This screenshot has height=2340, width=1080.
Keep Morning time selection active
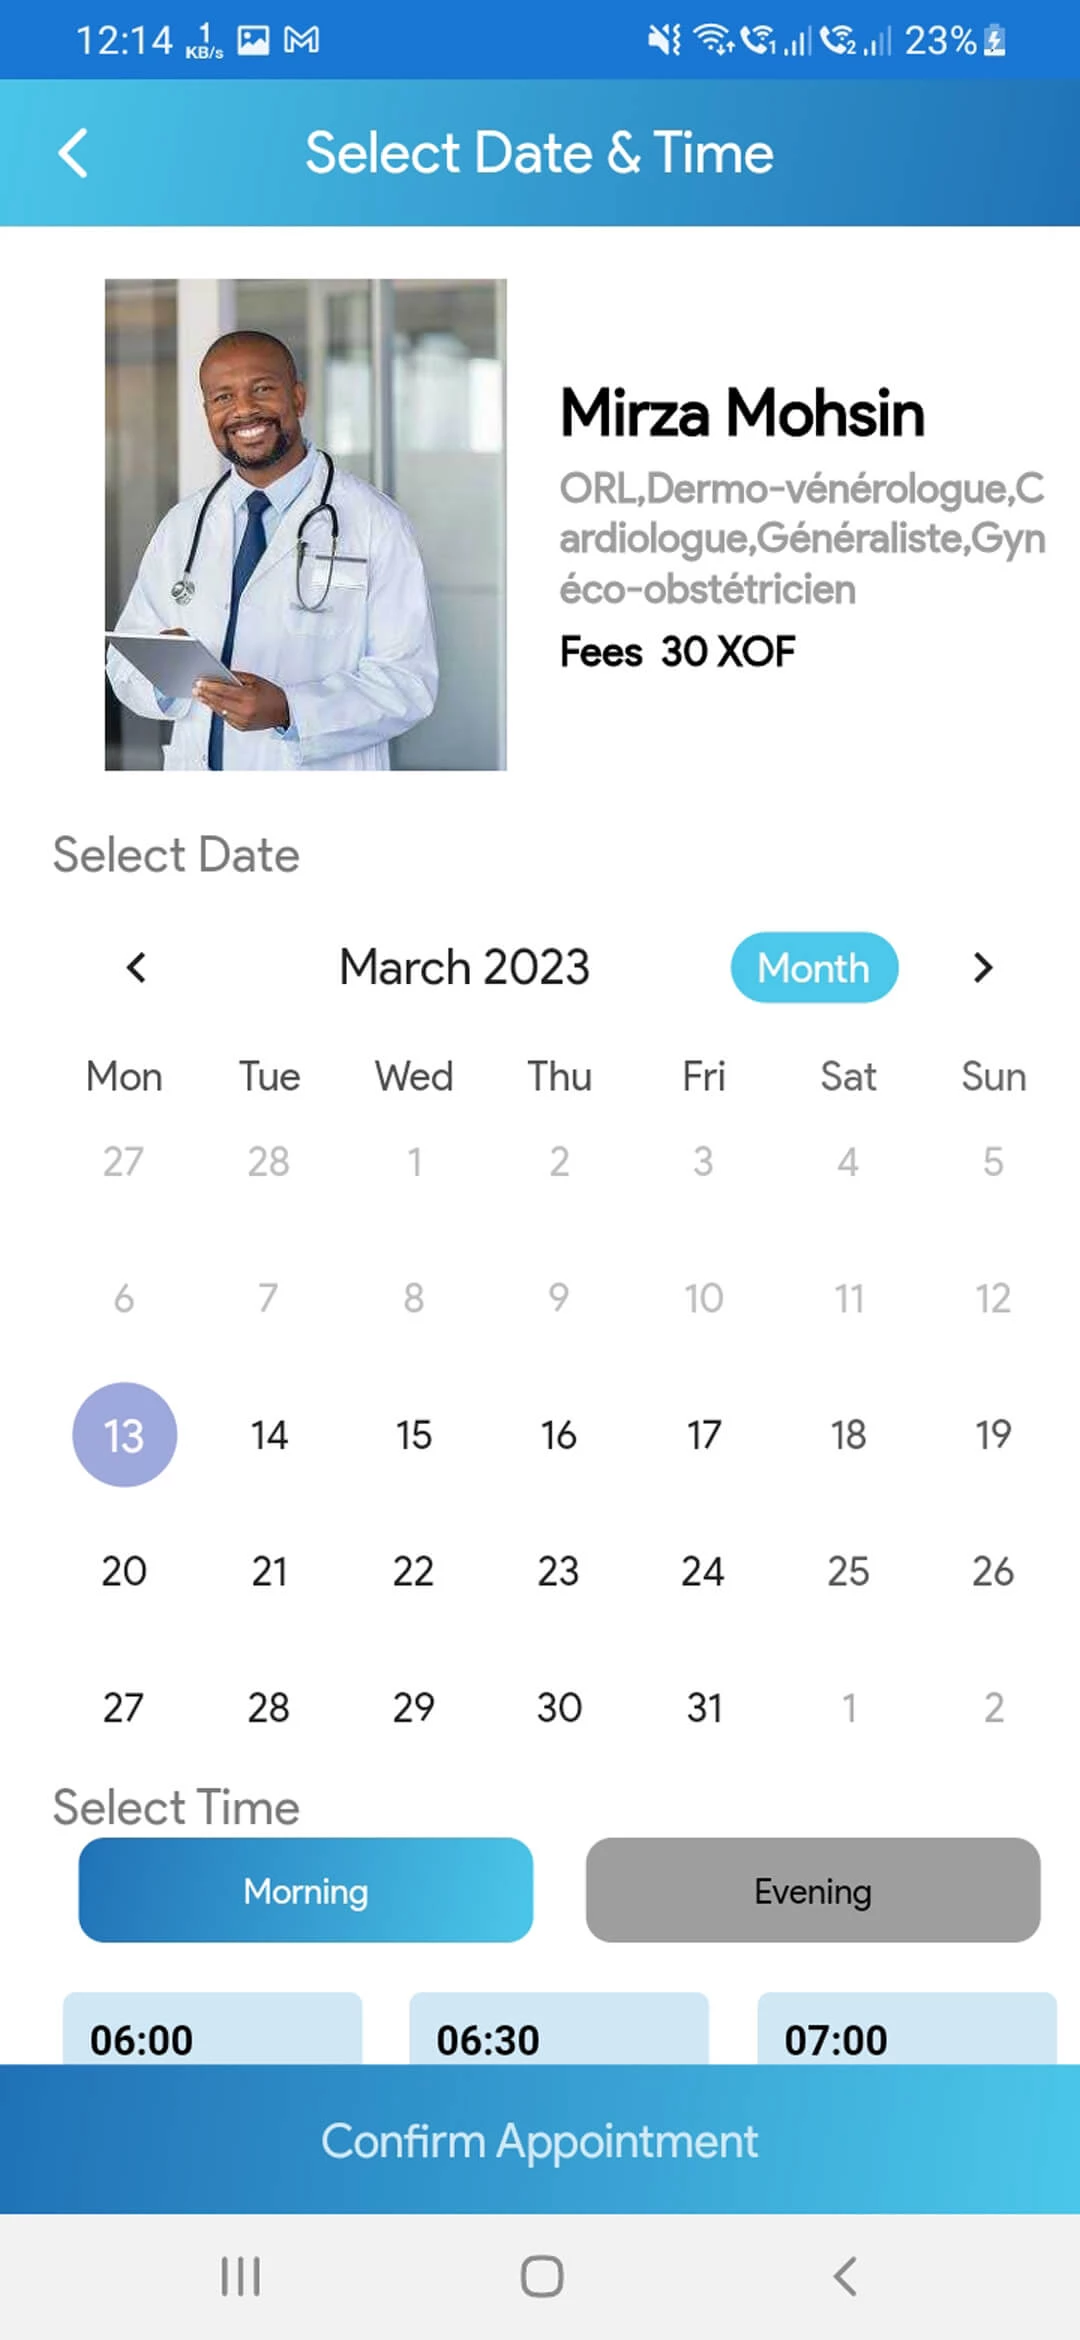(x=305, y=1889)
